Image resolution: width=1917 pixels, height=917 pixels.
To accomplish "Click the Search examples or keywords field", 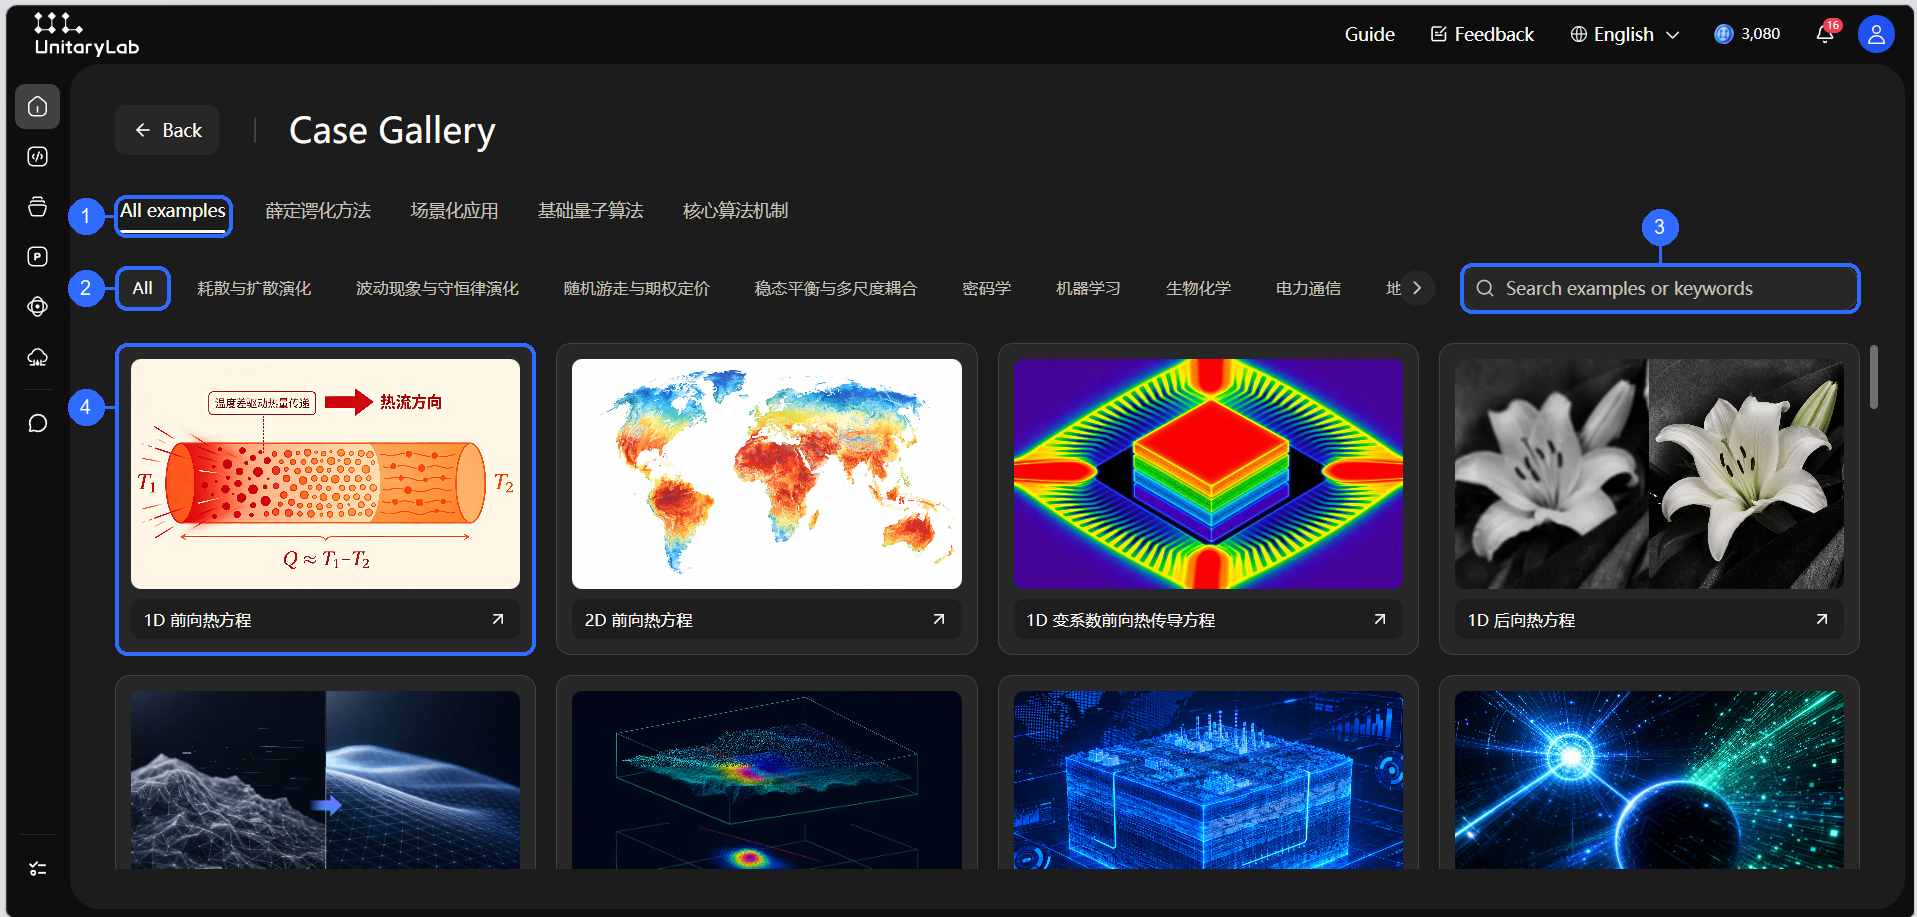I will coord(1660,289).
